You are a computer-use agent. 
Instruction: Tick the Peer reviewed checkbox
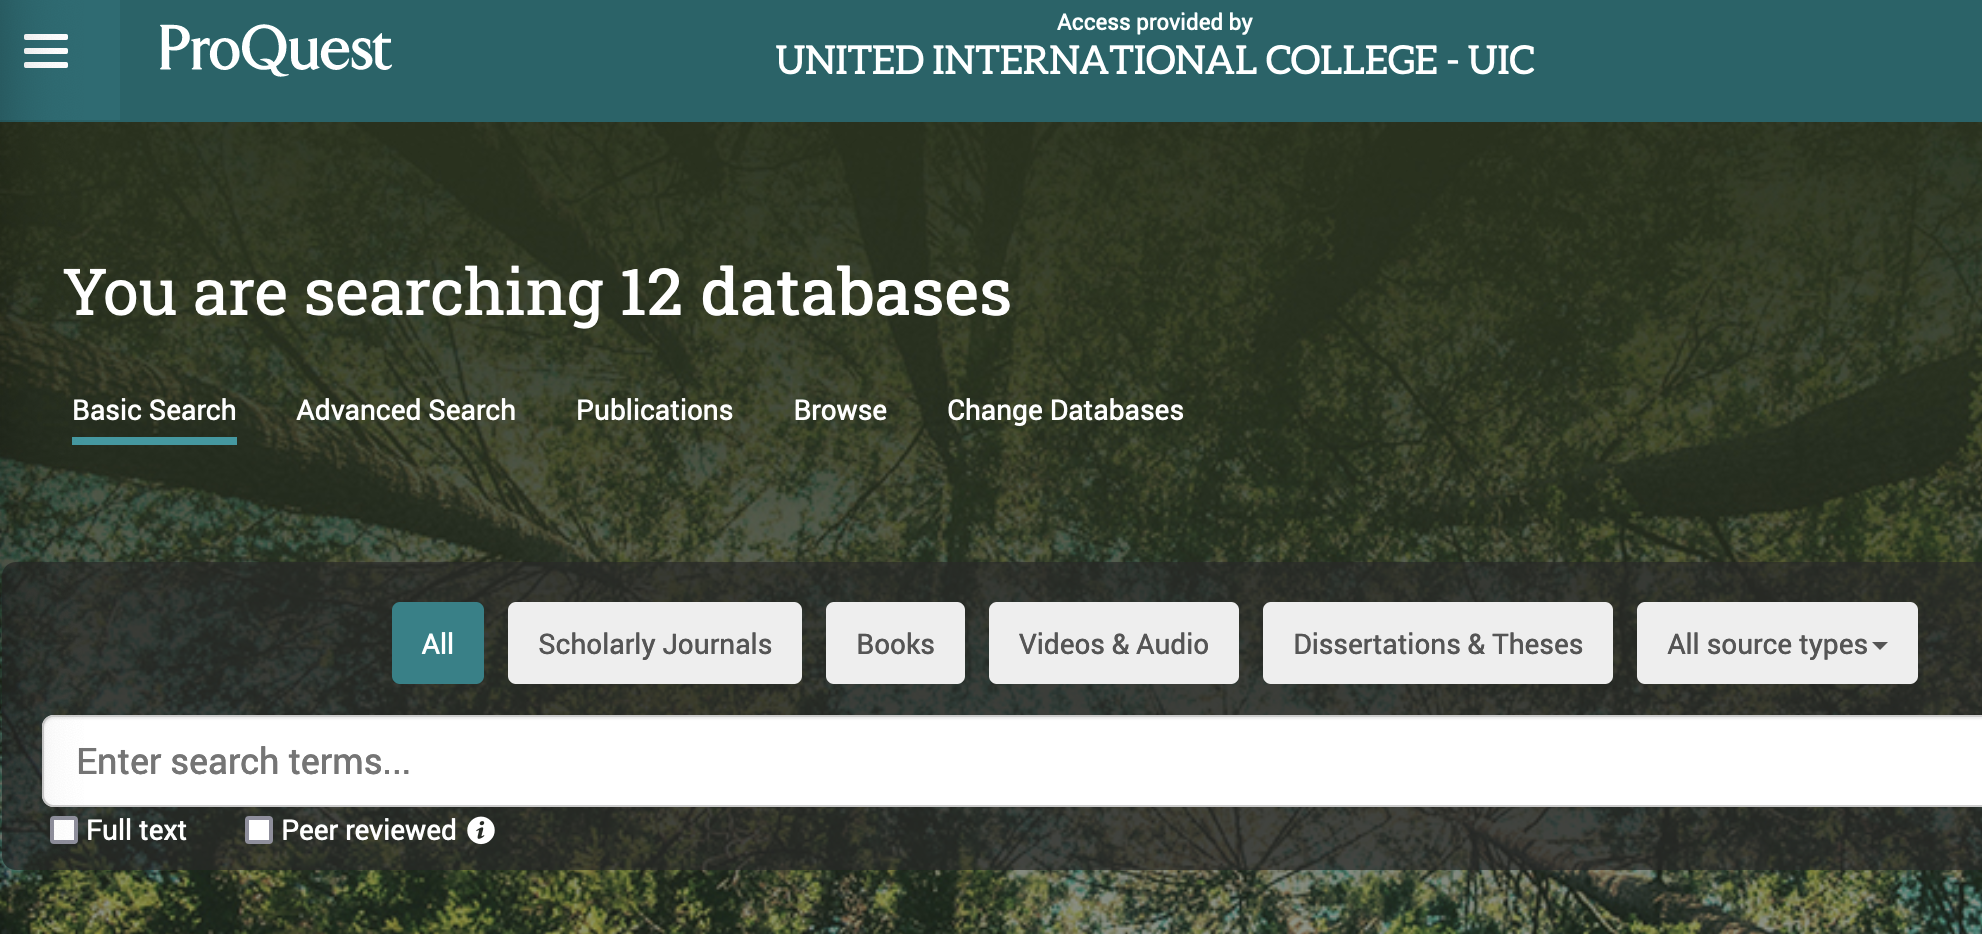click(x=259, y=830)
